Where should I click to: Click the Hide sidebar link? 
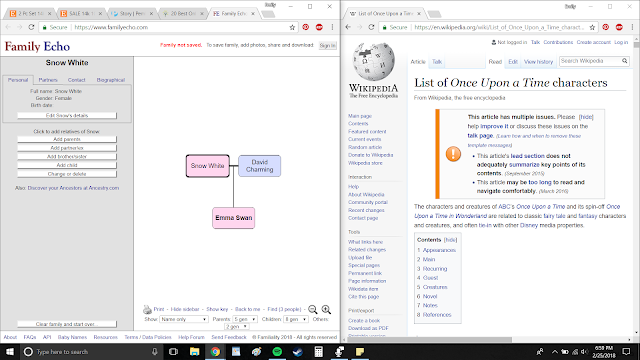click(185, 309)
